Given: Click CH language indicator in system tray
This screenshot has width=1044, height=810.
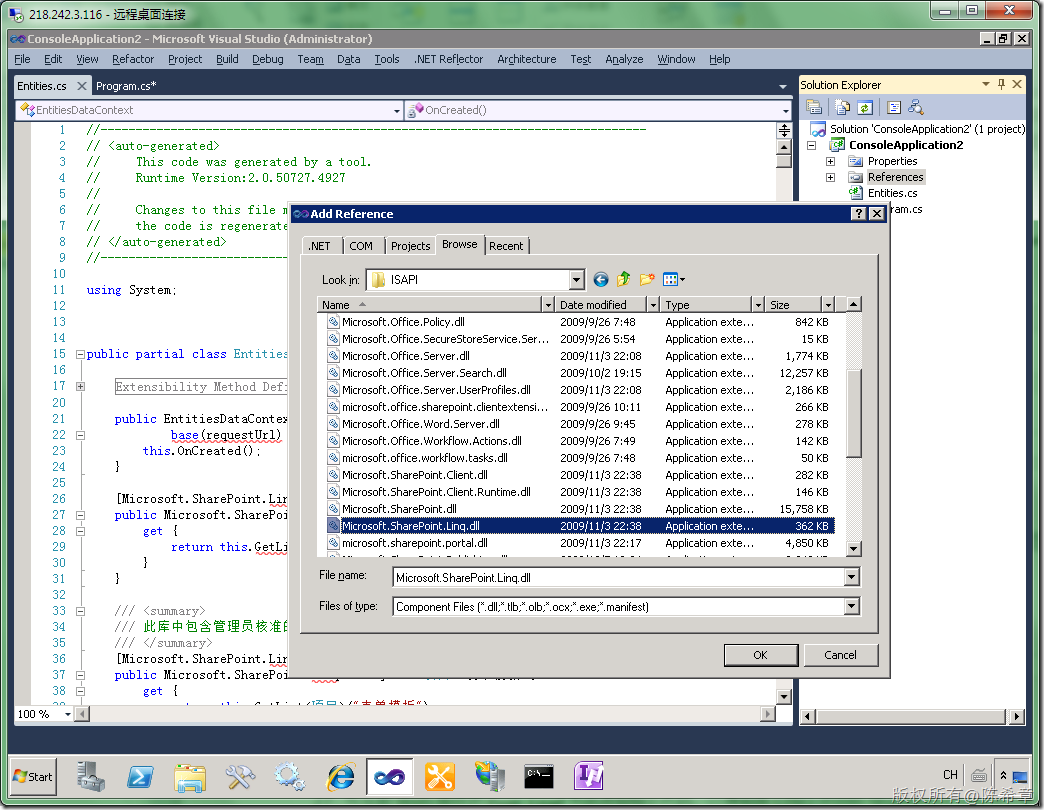Looking at the screenshot, I should 950,775.
